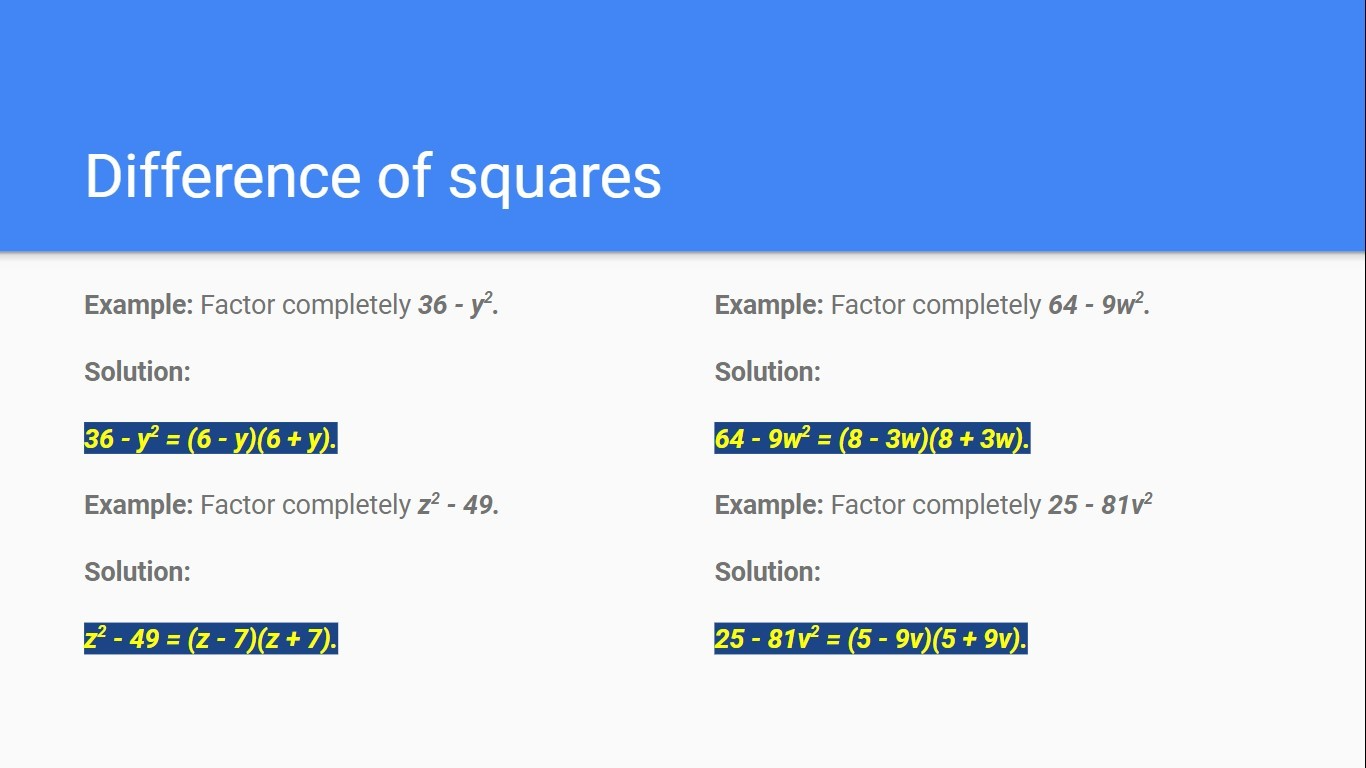The height and width of the screenshot is (768, 1366).
Task: Select the highlighted answer 36 - y² = (6 - y)(6 + y)
Action: tap(211, 438)
